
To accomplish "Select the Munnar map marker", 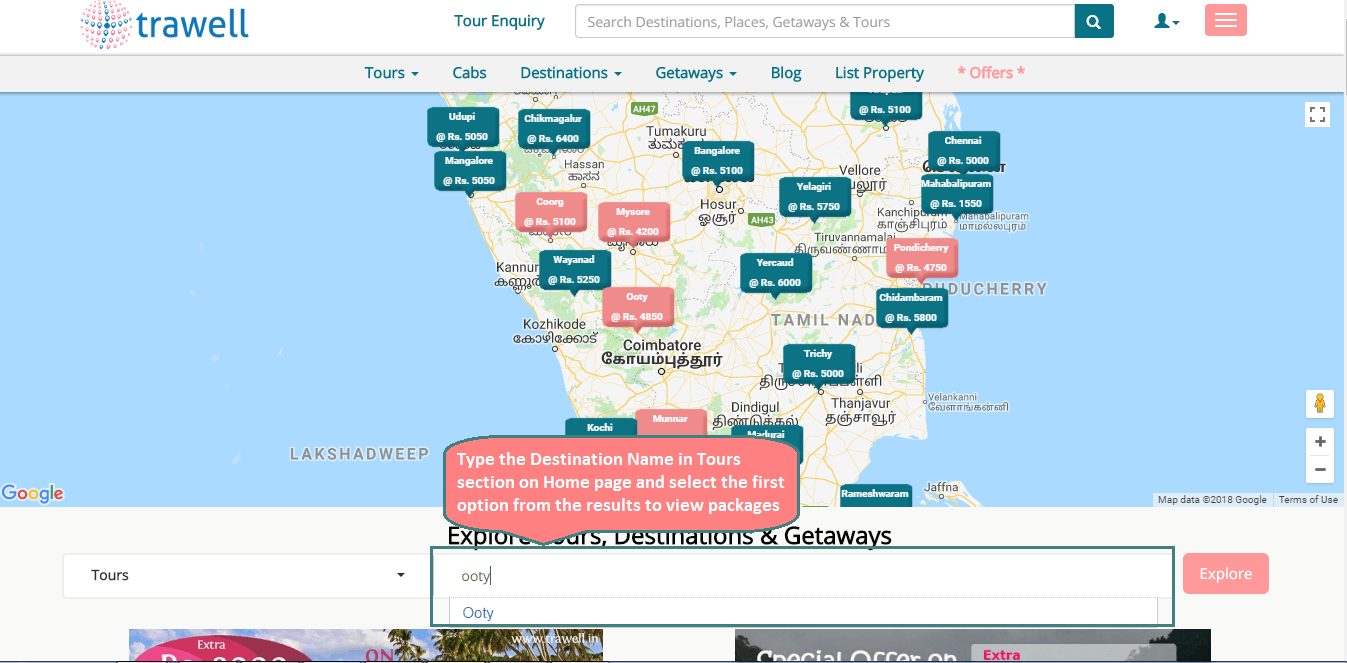I will click(670, 423).
